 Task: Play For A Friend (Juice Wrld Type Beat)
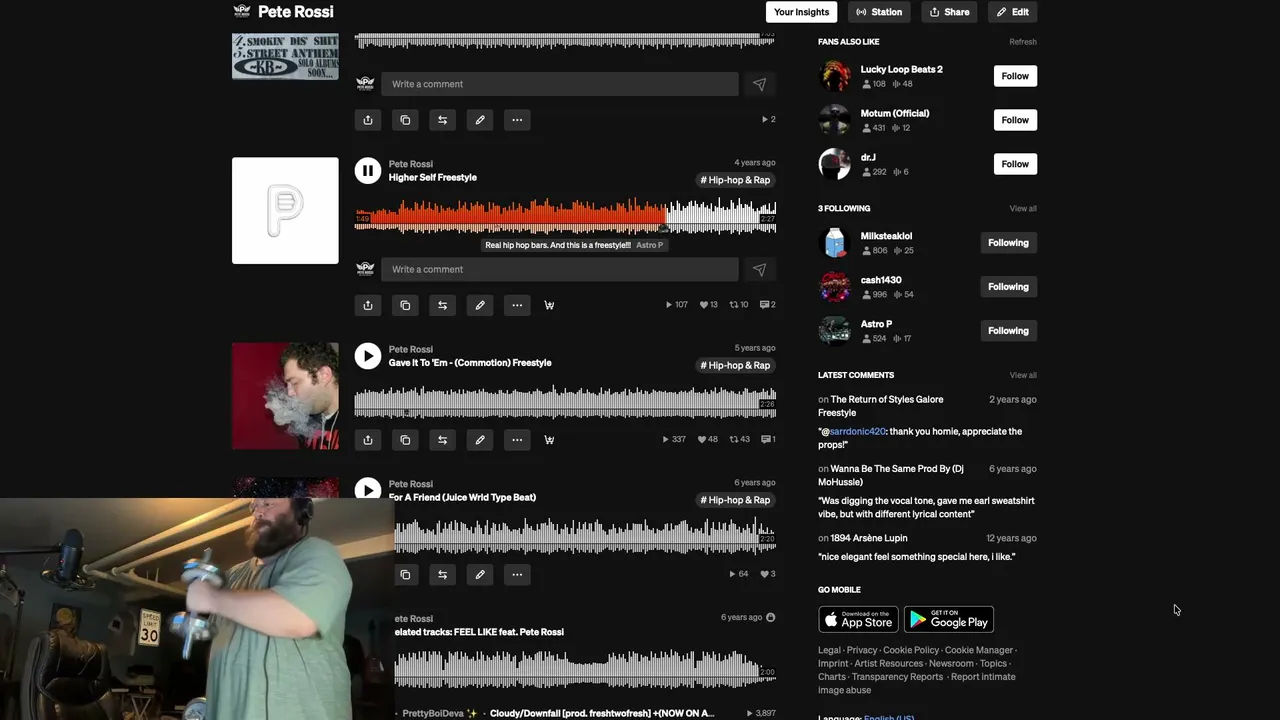point(368,489)
